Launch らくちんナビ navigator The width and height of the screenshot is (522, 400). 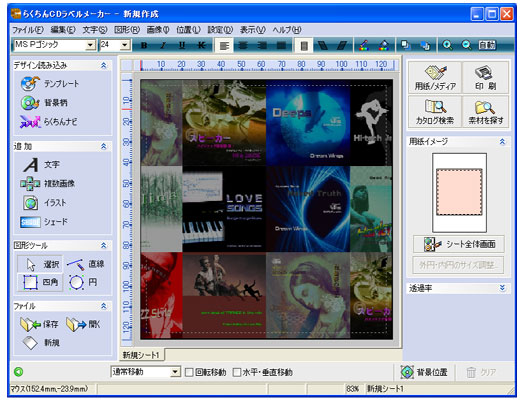click(x=48, y=122)
